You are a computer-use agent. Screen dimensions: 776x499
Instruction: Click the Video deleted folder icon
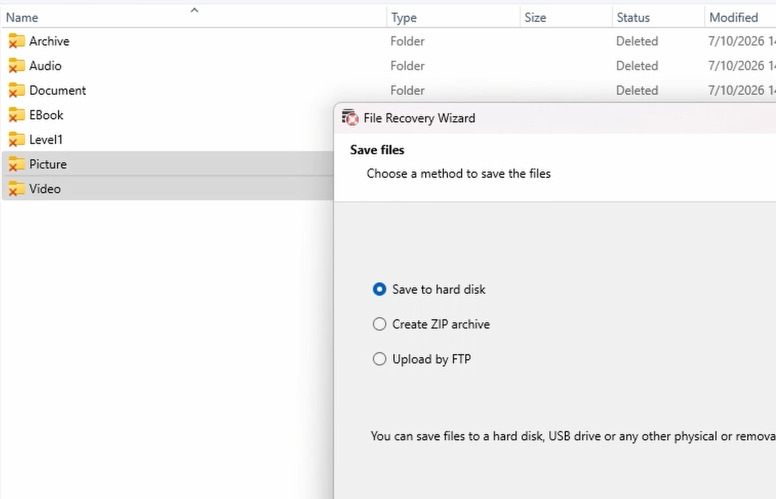click(x=16, y=189)
